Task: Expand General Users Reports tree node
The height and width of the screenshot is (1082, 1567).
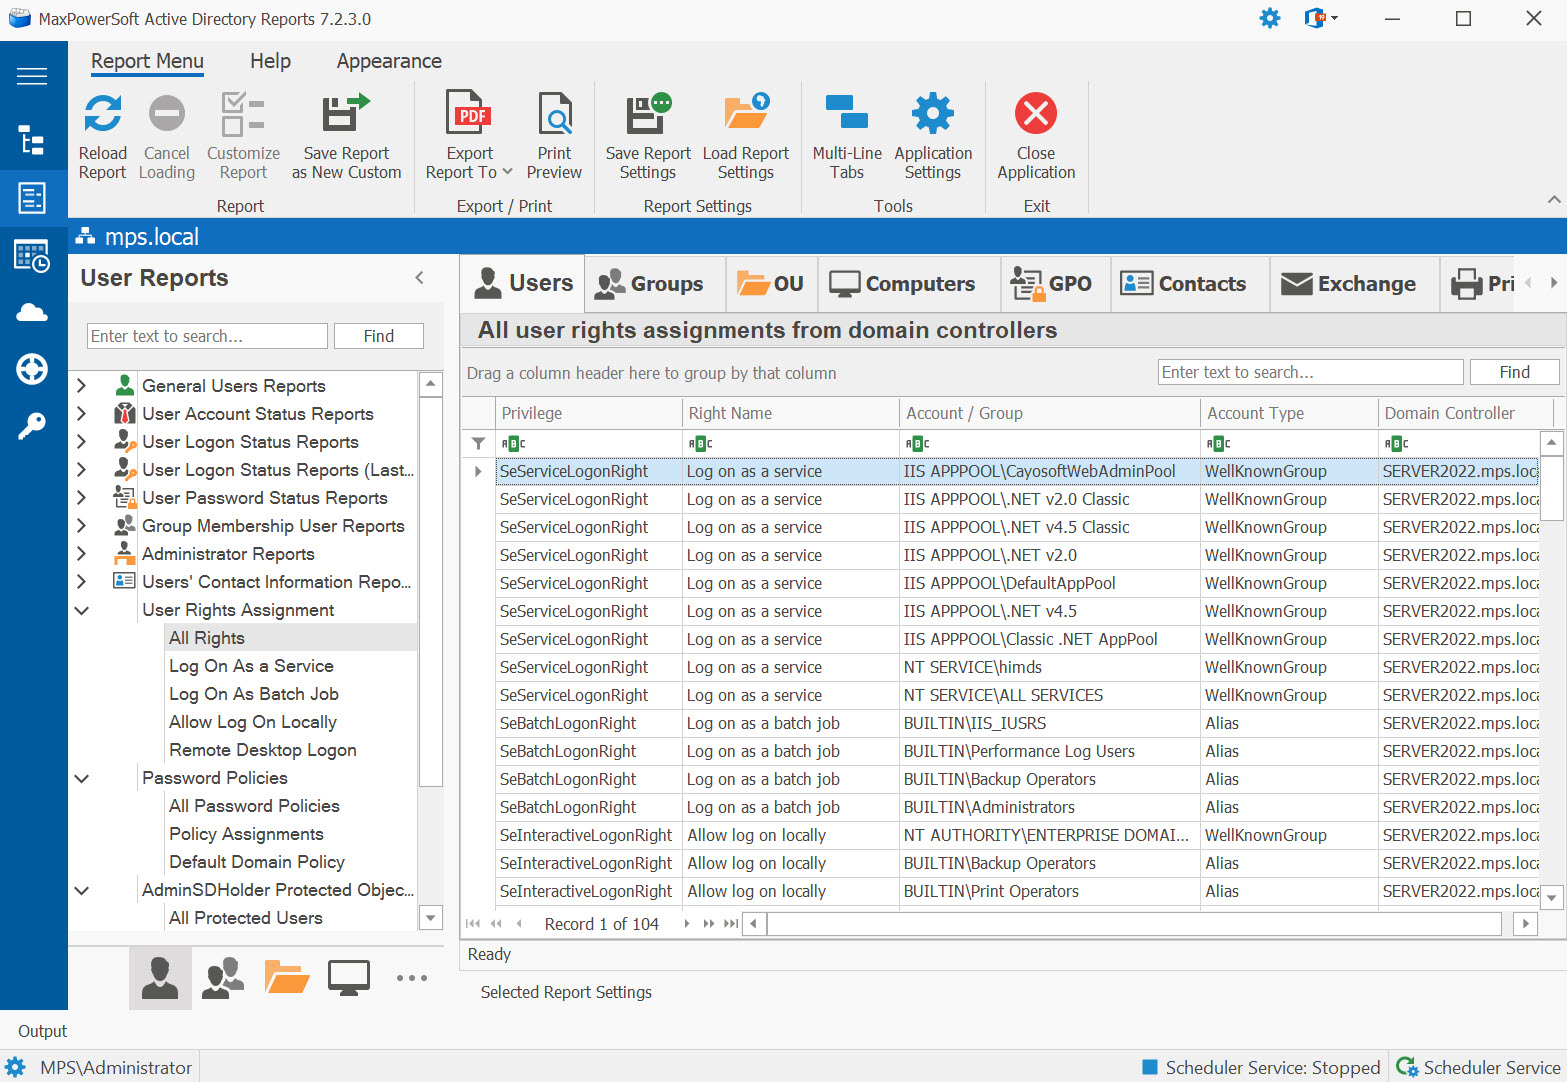Action: pos(82,385)
